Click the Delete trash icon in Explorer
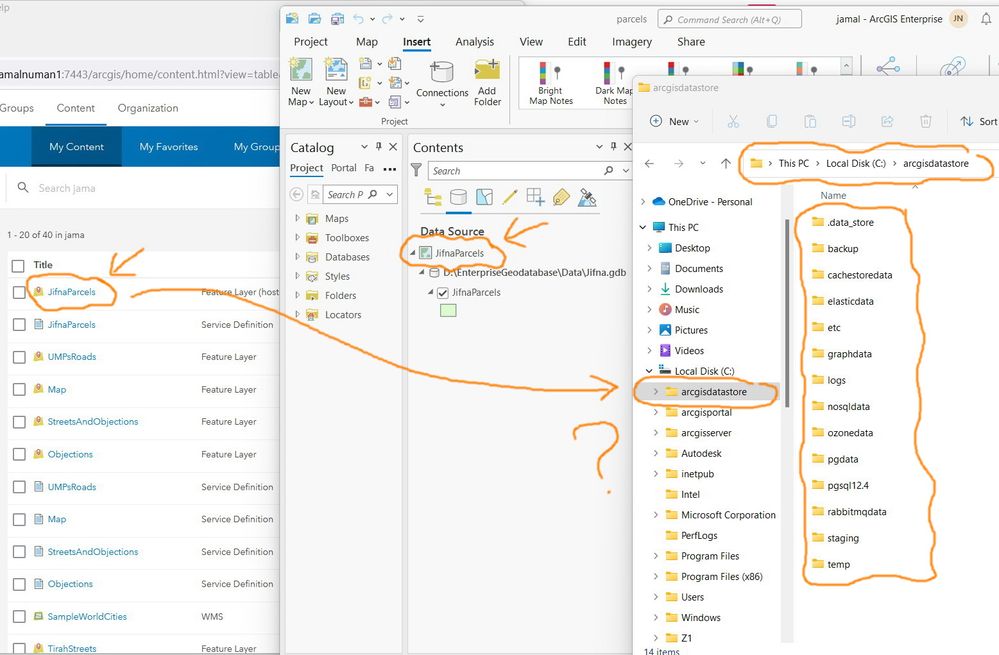Viewport: 999px width, 655px height. [926, 121]
